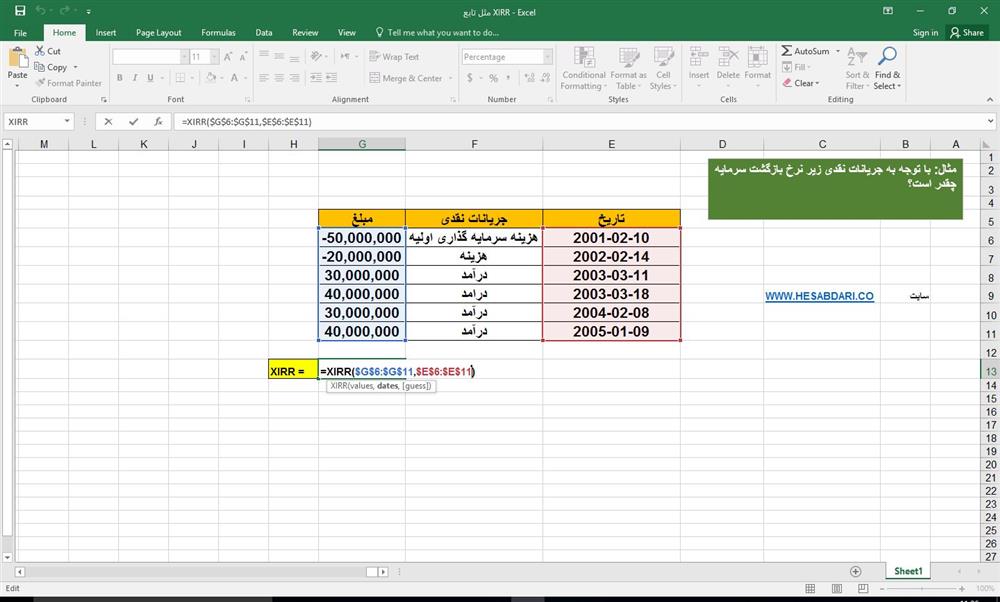The height and width of the screenshot is (602, 1000).
Task: Confirm formula with the Enter checkmark
Action: 132,121
